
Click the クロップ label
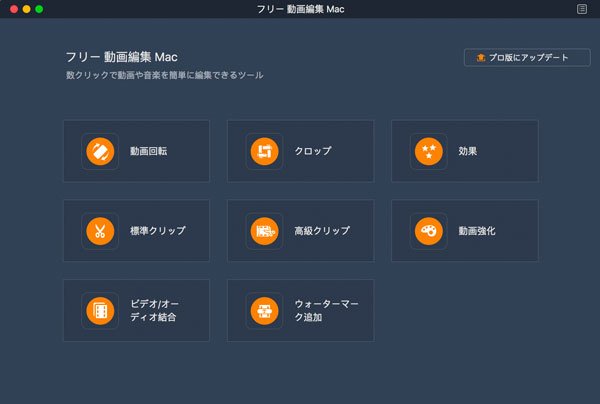click(x=313, y=151)
